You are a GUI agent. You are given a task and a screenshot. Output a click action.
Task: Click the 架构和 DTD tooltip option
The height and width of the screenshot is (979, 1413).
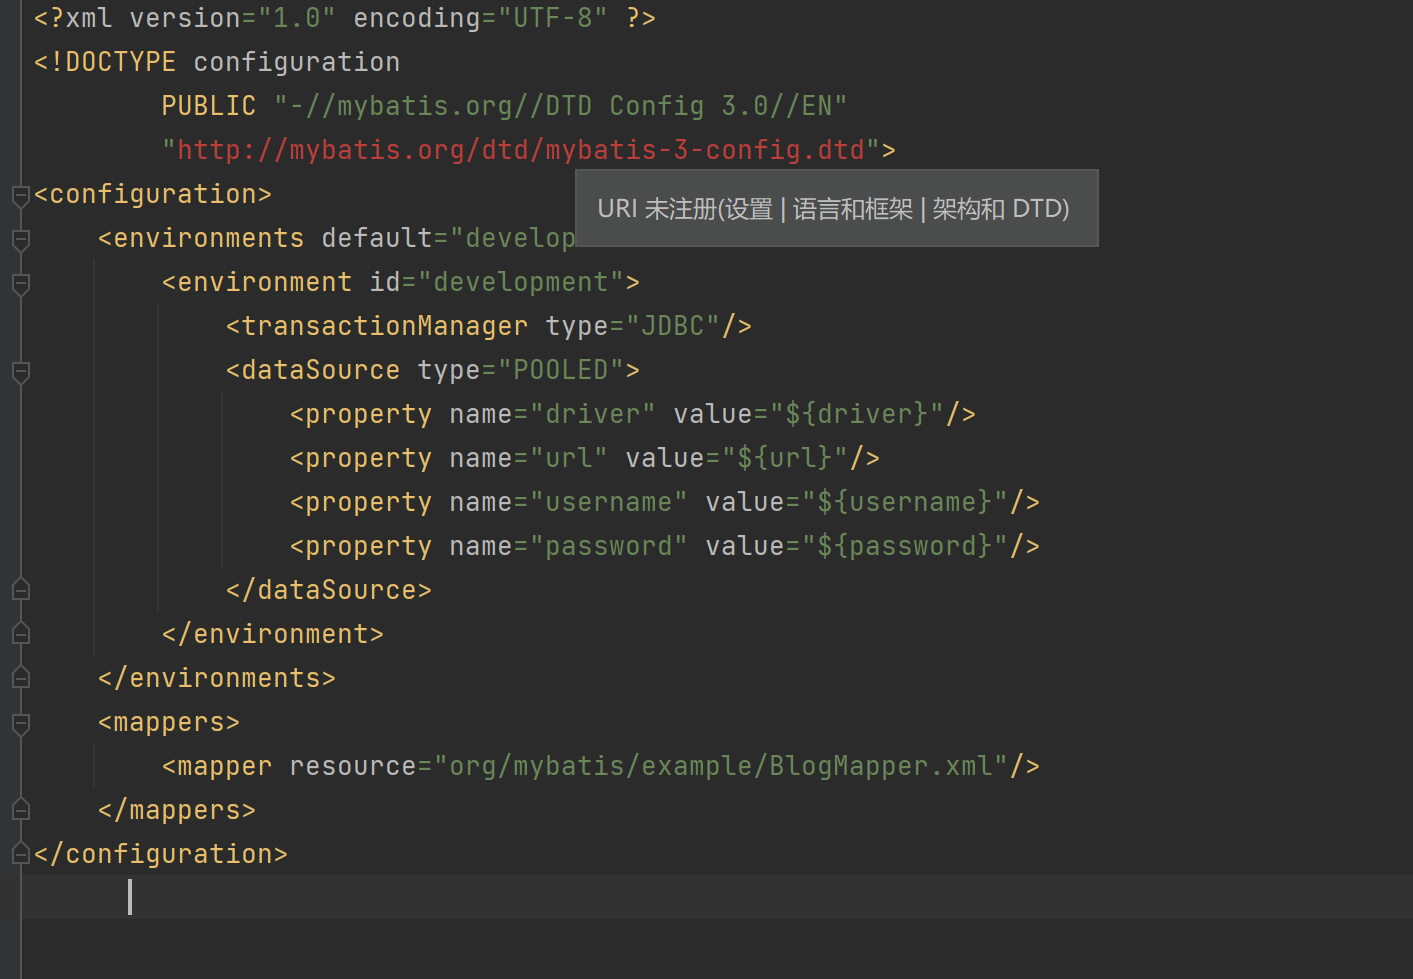1000,208
